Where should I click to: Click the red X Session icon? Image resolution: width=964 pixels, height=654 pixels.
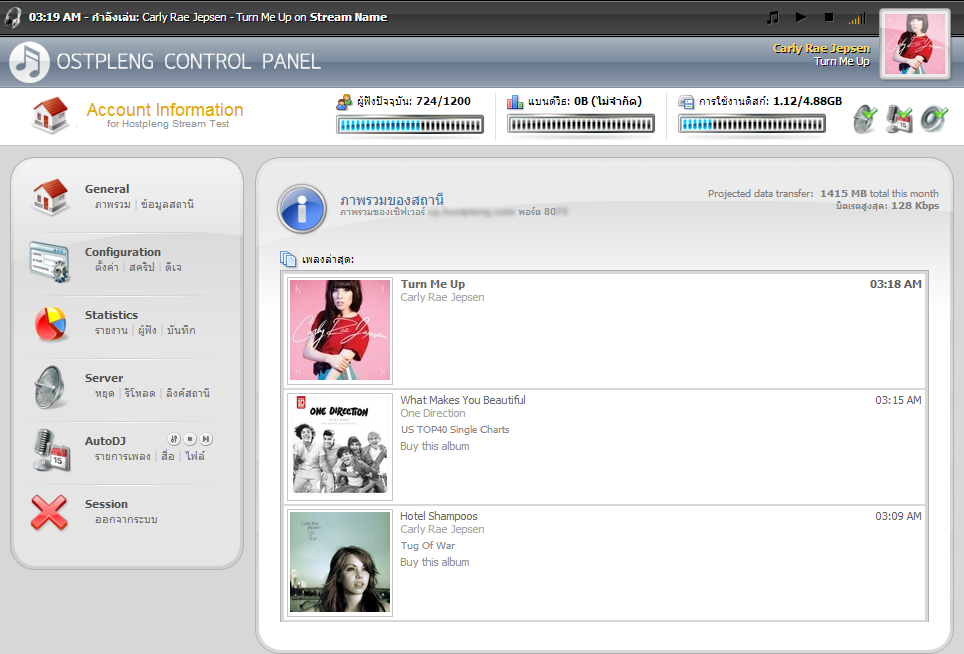point(50,513)
